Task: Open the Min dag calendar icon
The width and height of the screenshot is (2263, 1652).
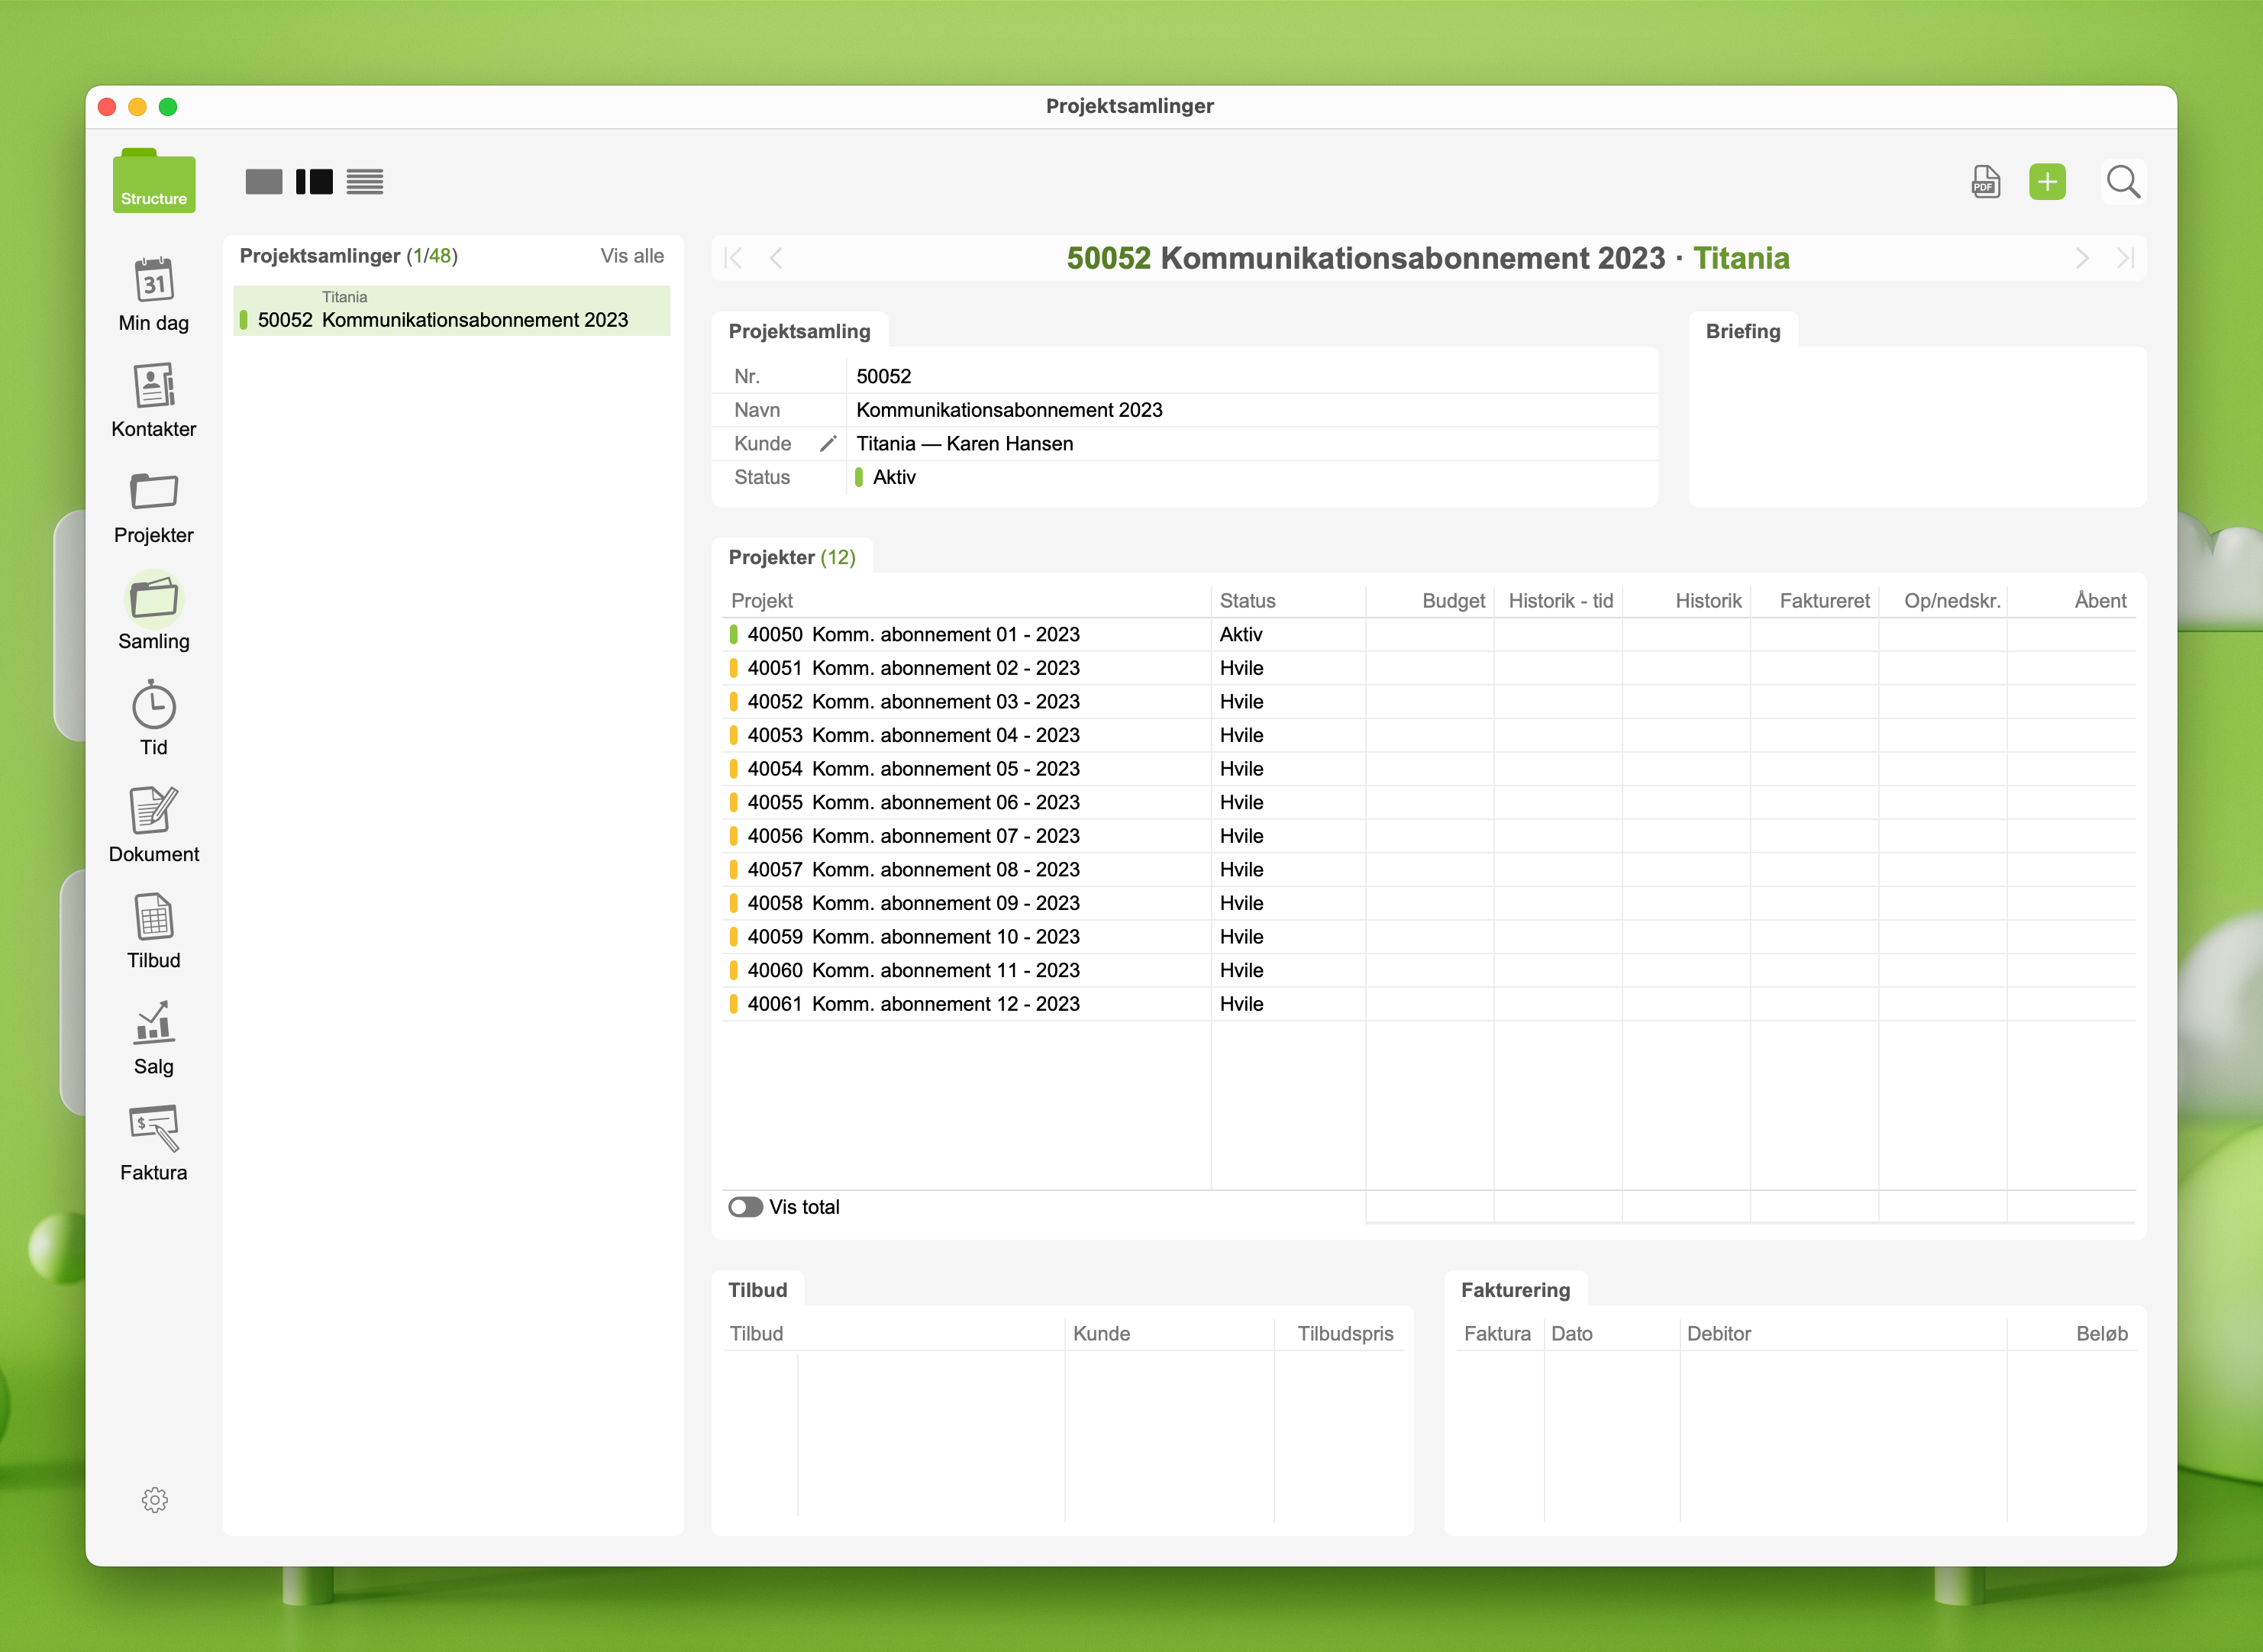Action: tap(153, 281)
